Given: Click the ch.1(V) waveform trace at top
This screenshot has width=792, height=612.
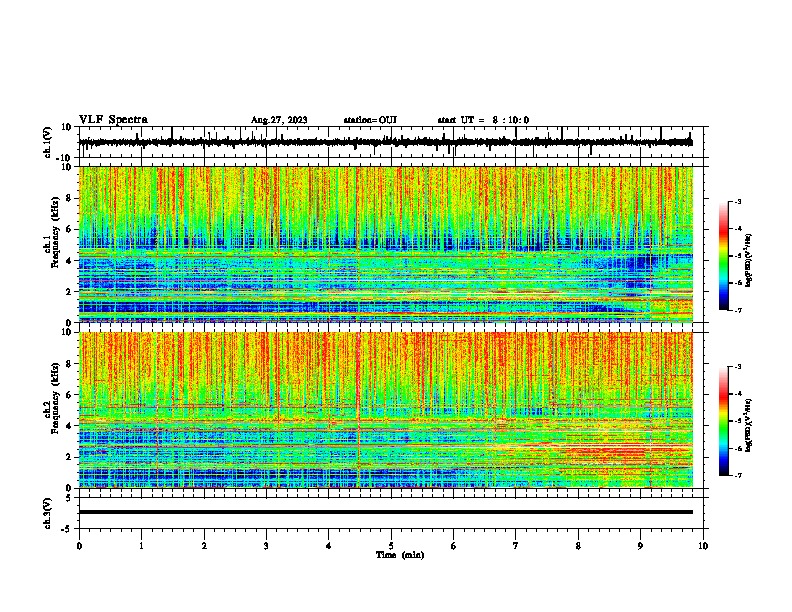Looking at the screenshot, I should click(386, 142).
